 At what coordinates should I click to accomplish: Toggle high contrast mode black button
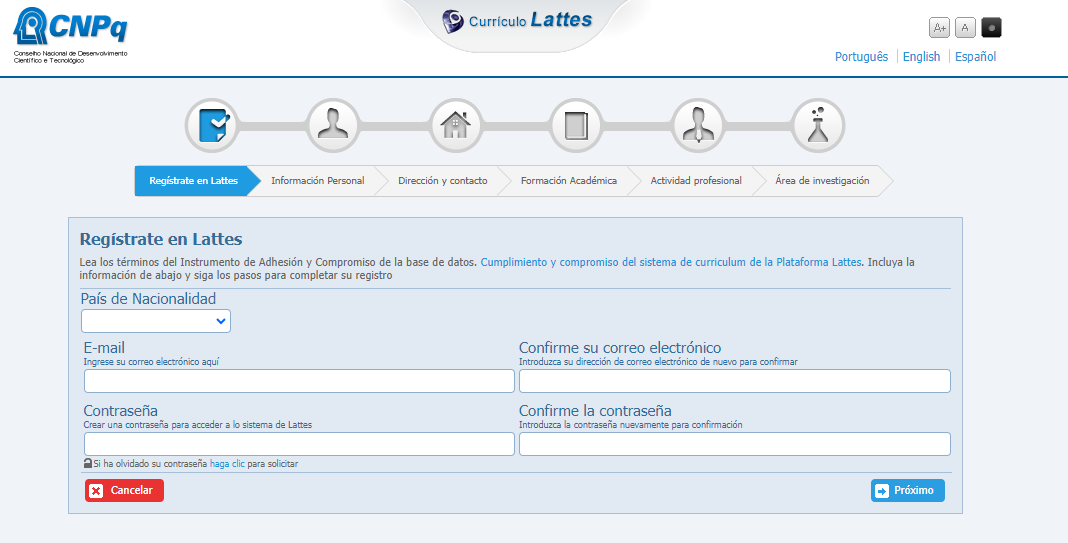pos(991,27)
